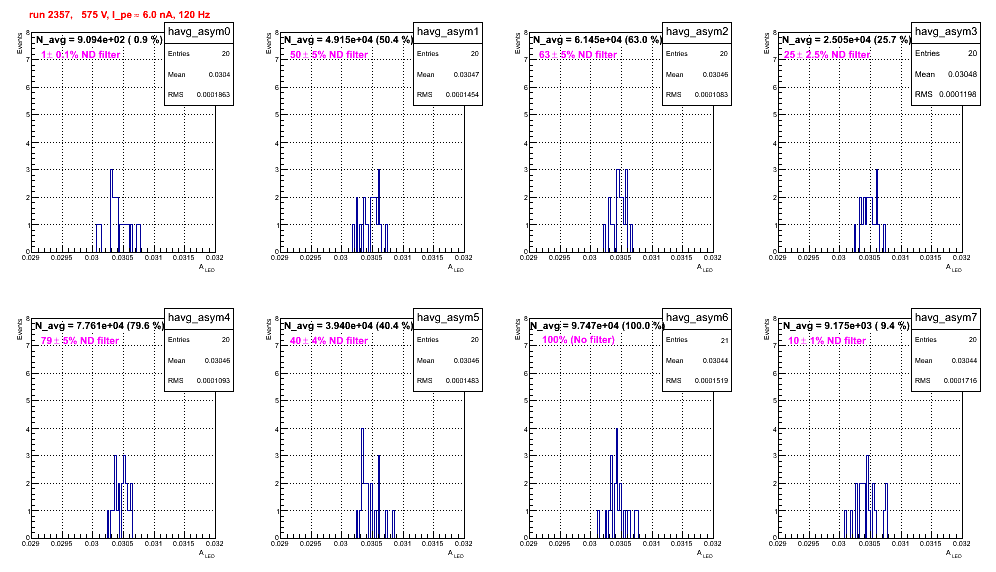Viewport: 996px width, 572px height.
Task: Select the havg_asym6 stats box title
Action: (x=697, y=317)
